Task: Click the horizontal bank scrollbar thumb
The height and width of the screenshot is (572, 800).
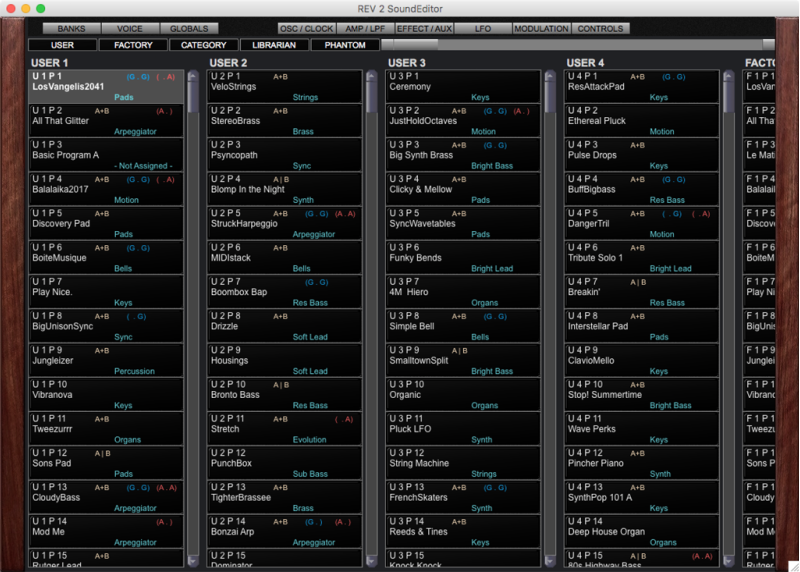Action: pyautogui.click(x=410, y=45)
